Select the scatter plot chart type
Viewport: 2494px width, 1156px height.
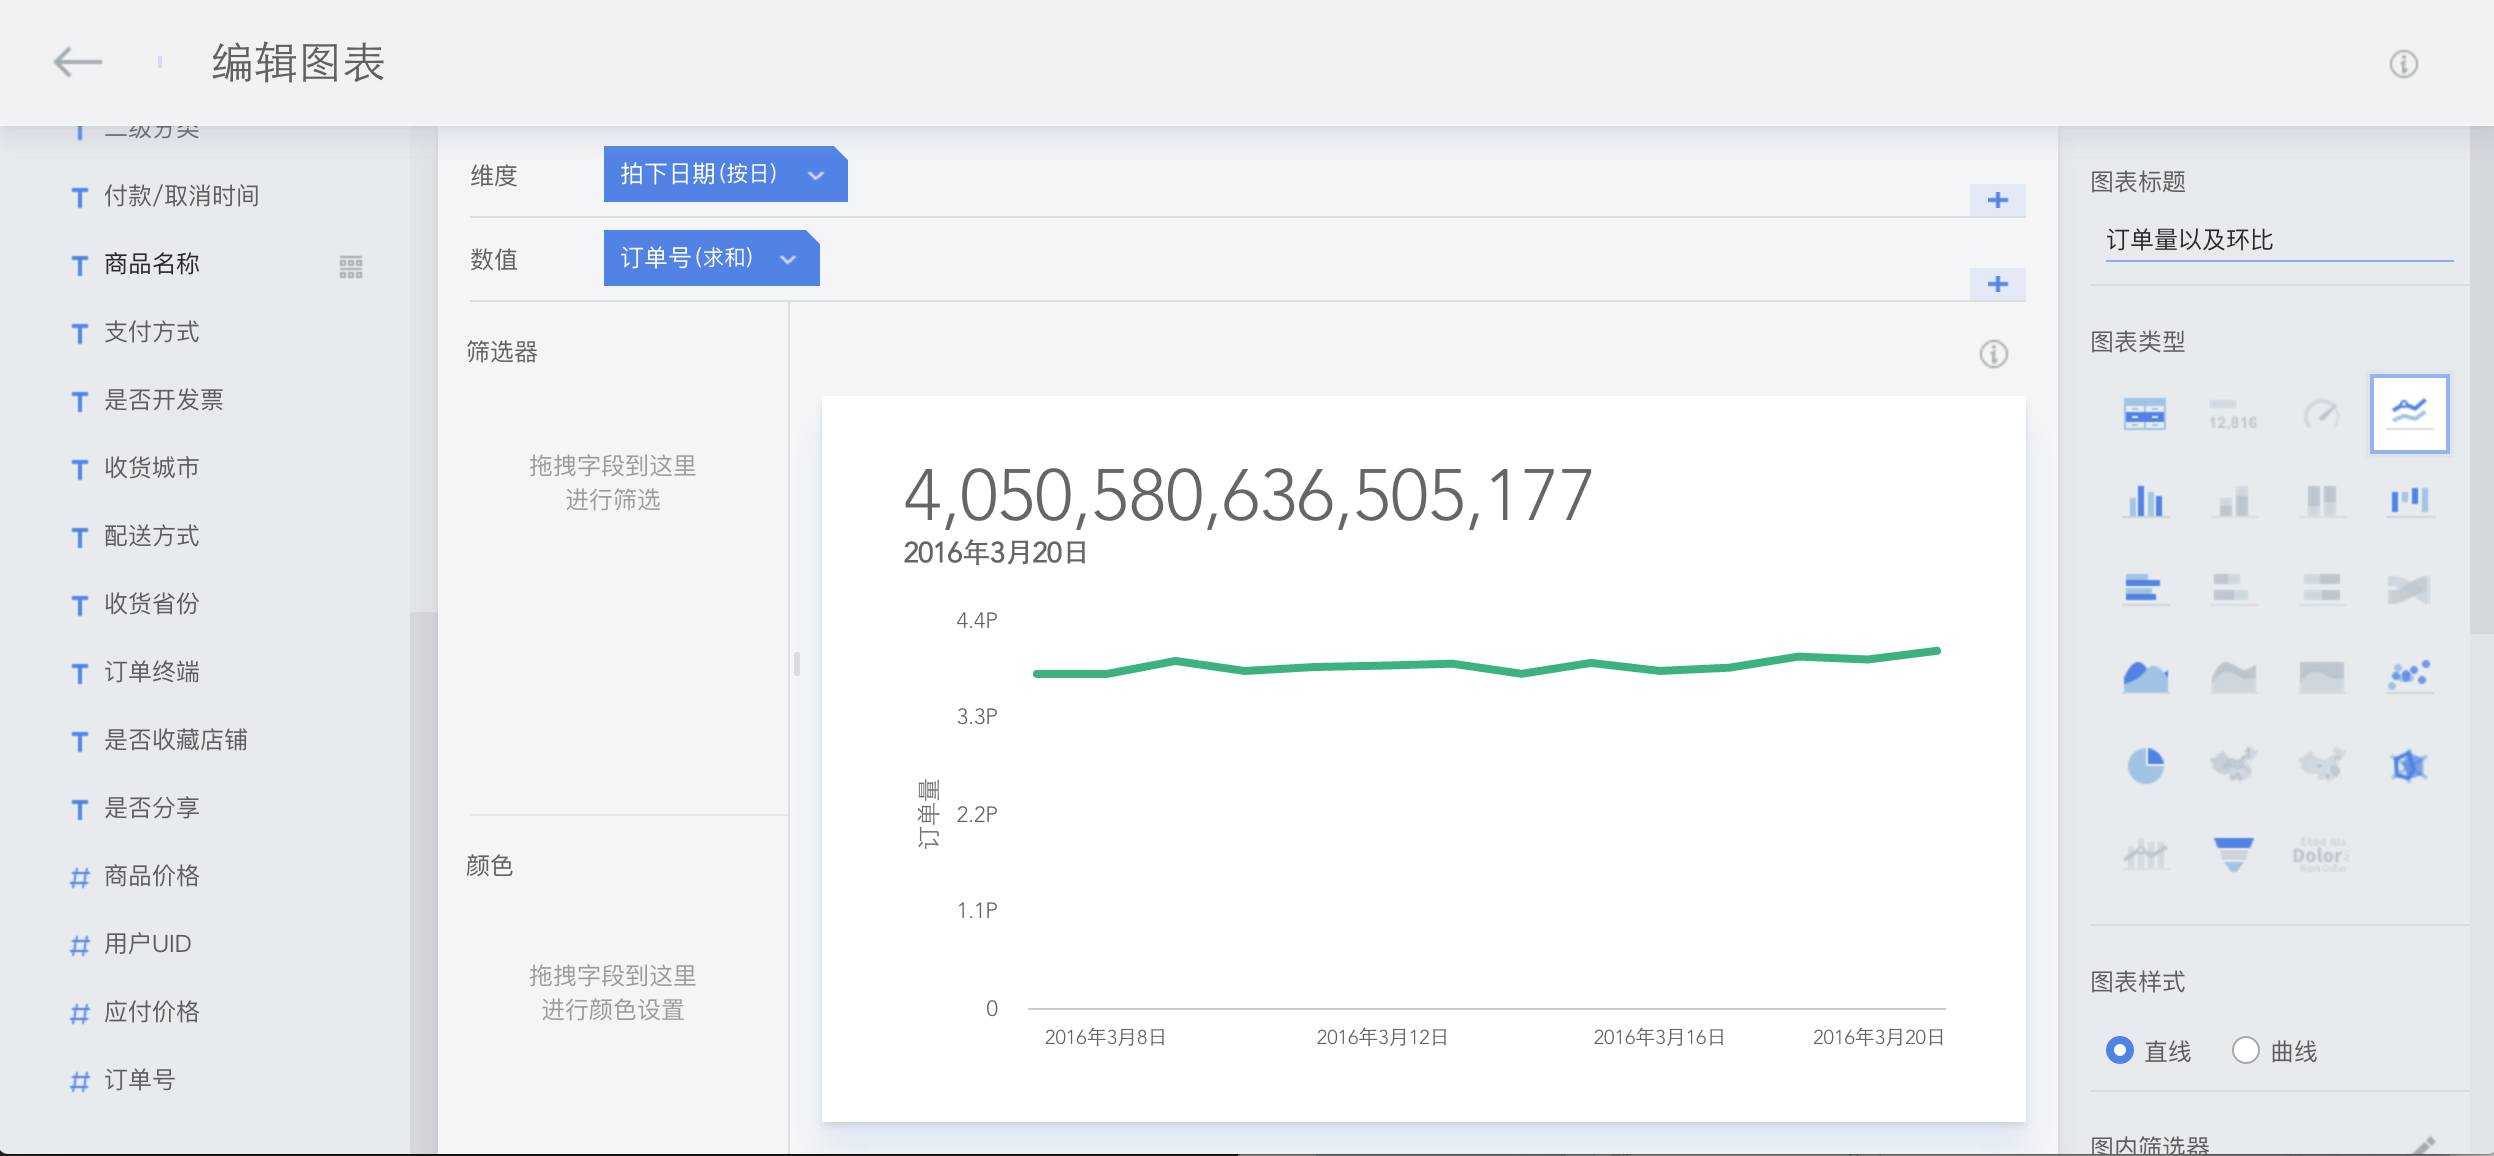point(2409,677)
